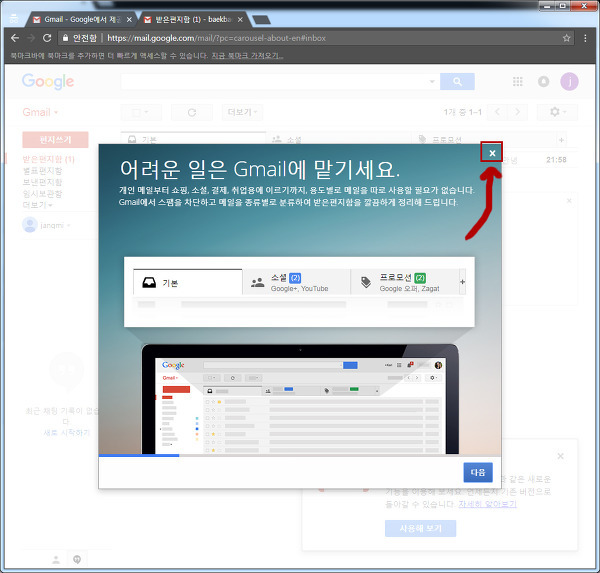
Task: Click the plus icon beside 프로모션 preview tab
Action: [x=462, y=282]
